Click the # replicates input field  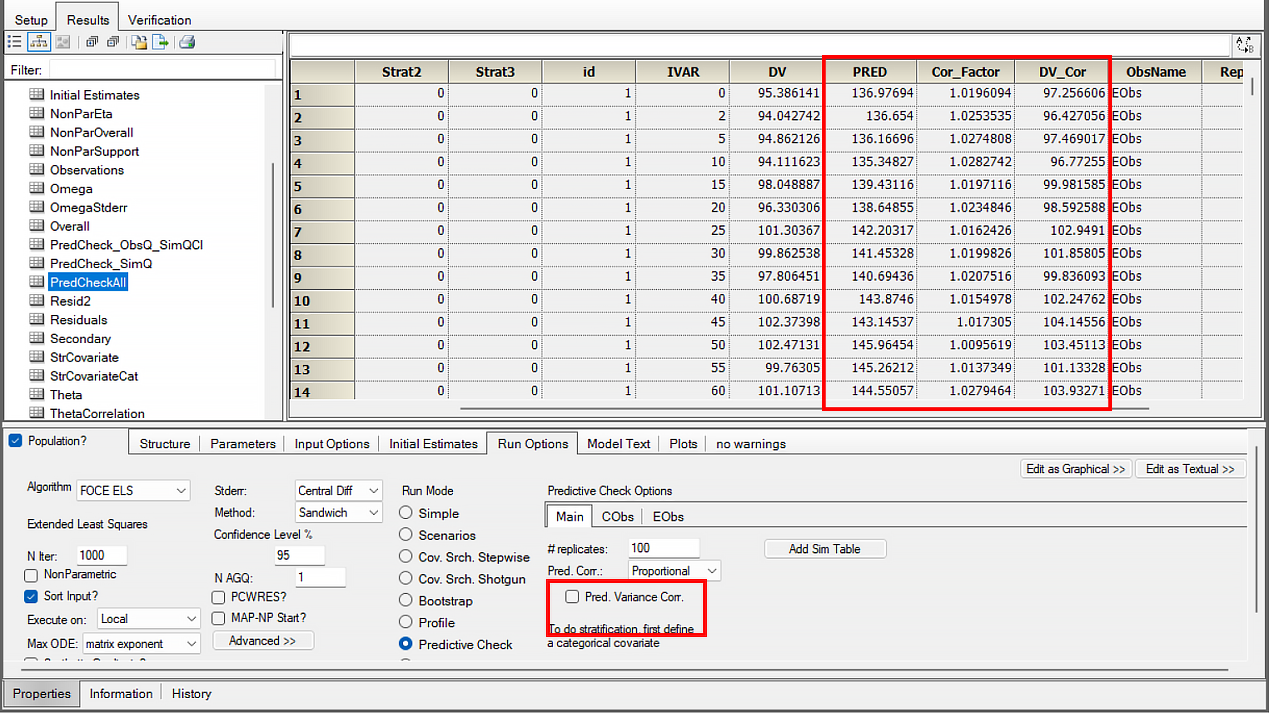click(664, 548)
